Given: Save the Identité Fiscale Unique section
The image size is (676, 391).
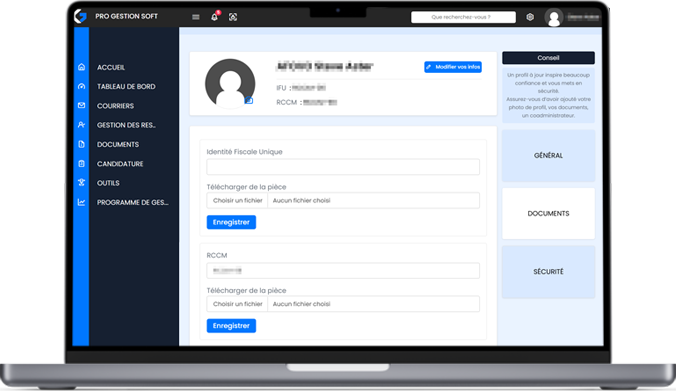Looking at the screenshot, I should click(x=231, y=222).
